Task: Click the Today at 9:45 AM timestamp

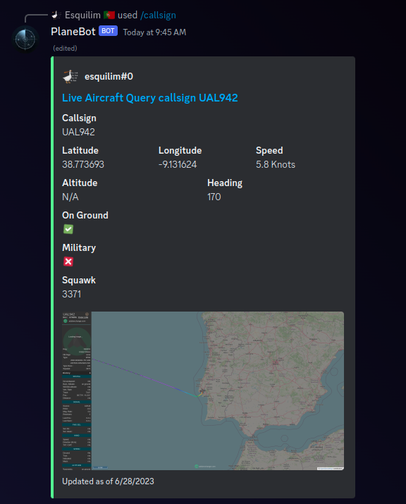Action: click(x=155, y=32)
